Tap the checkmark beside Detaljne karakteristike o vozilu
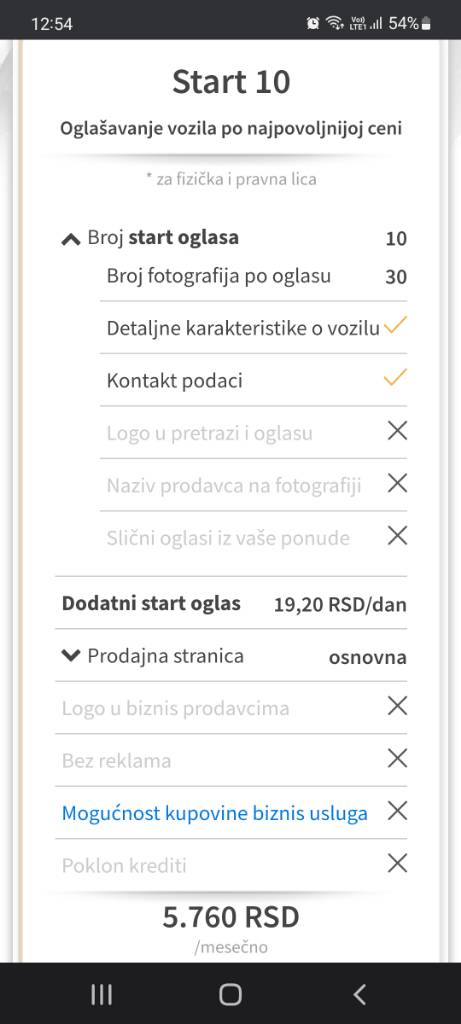 coord(396,326)
